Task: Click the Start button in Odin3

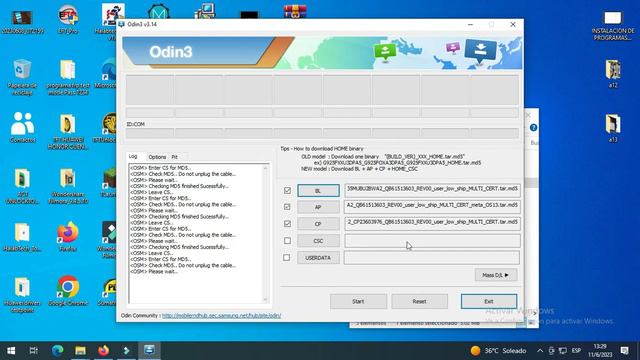Action: click(358, 301)
